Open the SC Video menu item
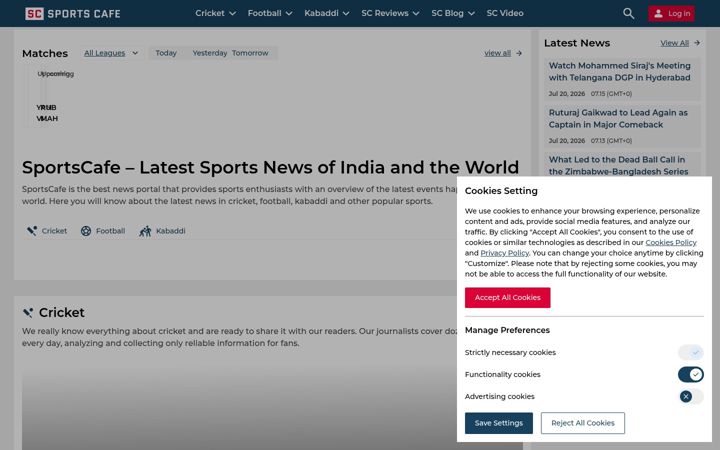This screenshot has height=450, width=720. [x=505, y=13]
